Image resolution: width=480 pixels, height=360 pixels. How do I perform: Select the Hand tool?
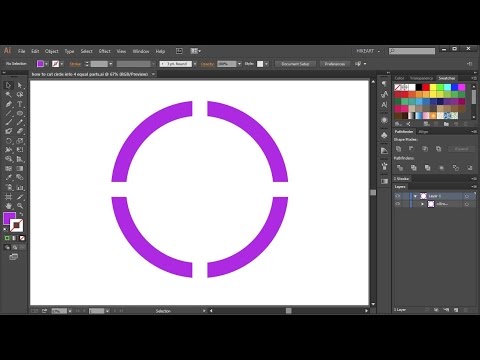tap(8, 206)
